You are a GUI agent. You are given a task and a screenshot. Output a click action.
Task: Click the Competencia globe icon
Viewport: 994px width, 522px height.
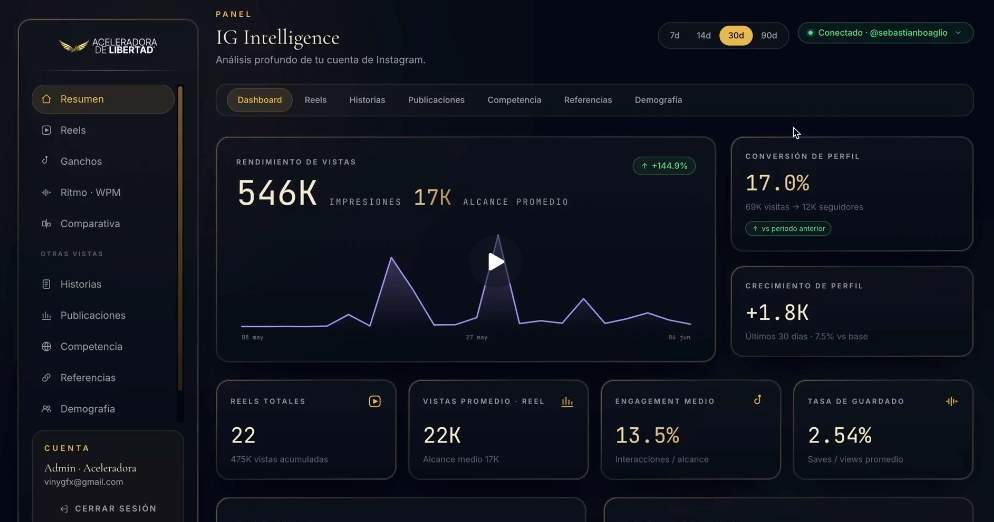(x=46, y=346)
